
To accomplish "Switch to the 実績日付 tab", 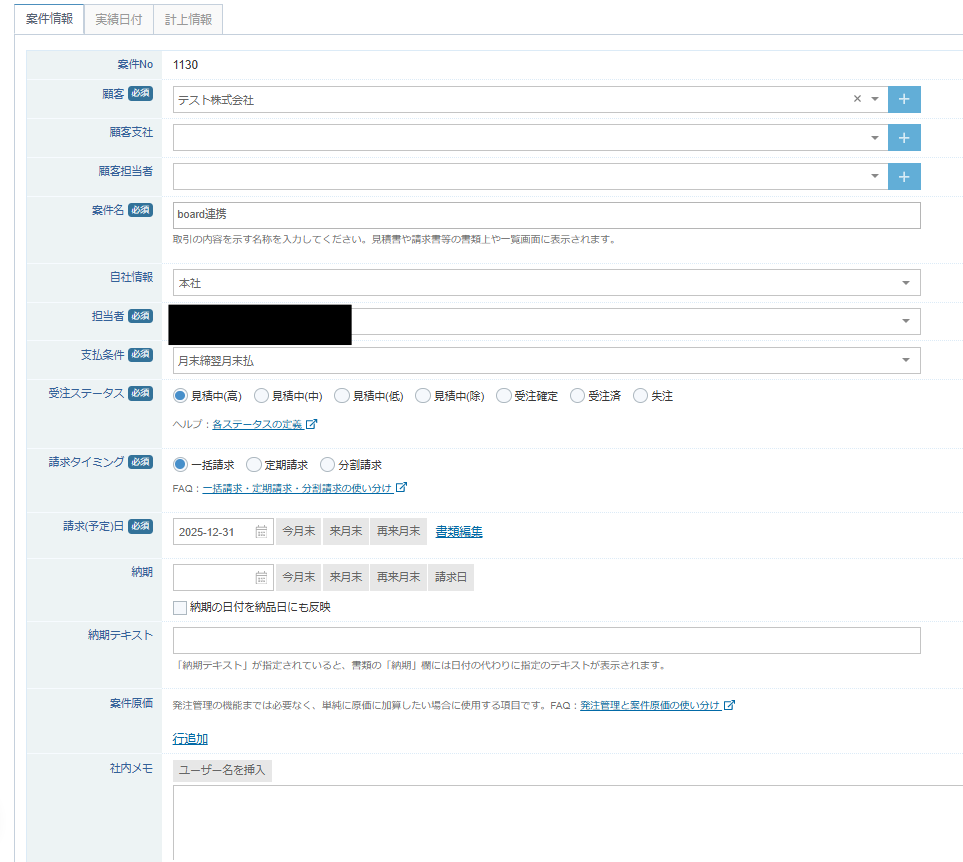I will point(119,20).
